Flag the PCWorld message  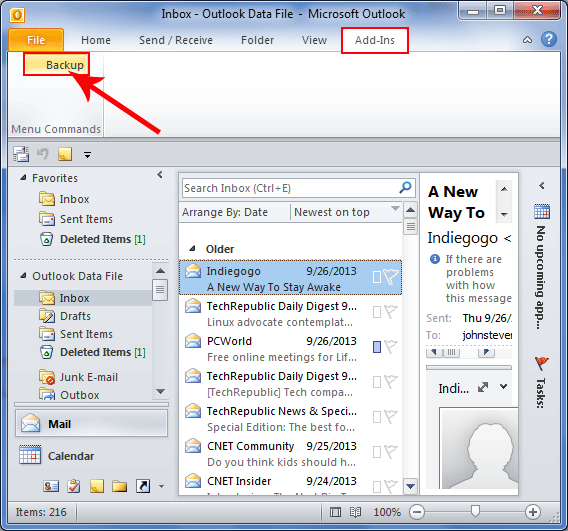390,347
